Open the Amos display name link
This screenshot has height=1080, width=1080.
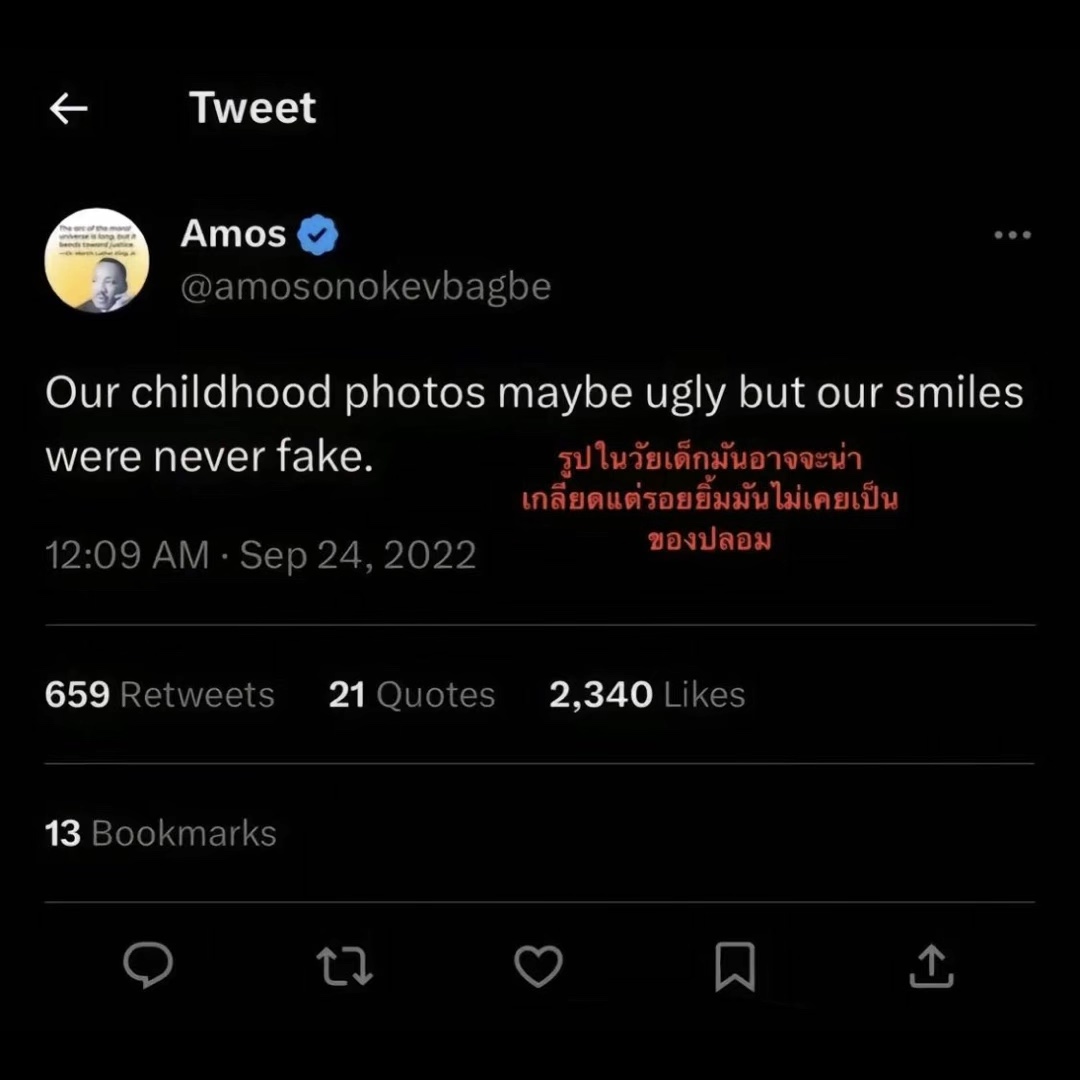click(x=233, y=234)
